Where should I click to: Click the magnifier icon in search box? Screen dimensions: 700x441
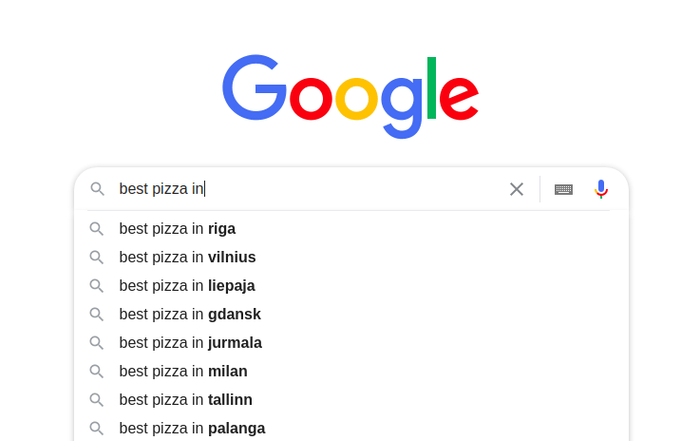(97, 189)
